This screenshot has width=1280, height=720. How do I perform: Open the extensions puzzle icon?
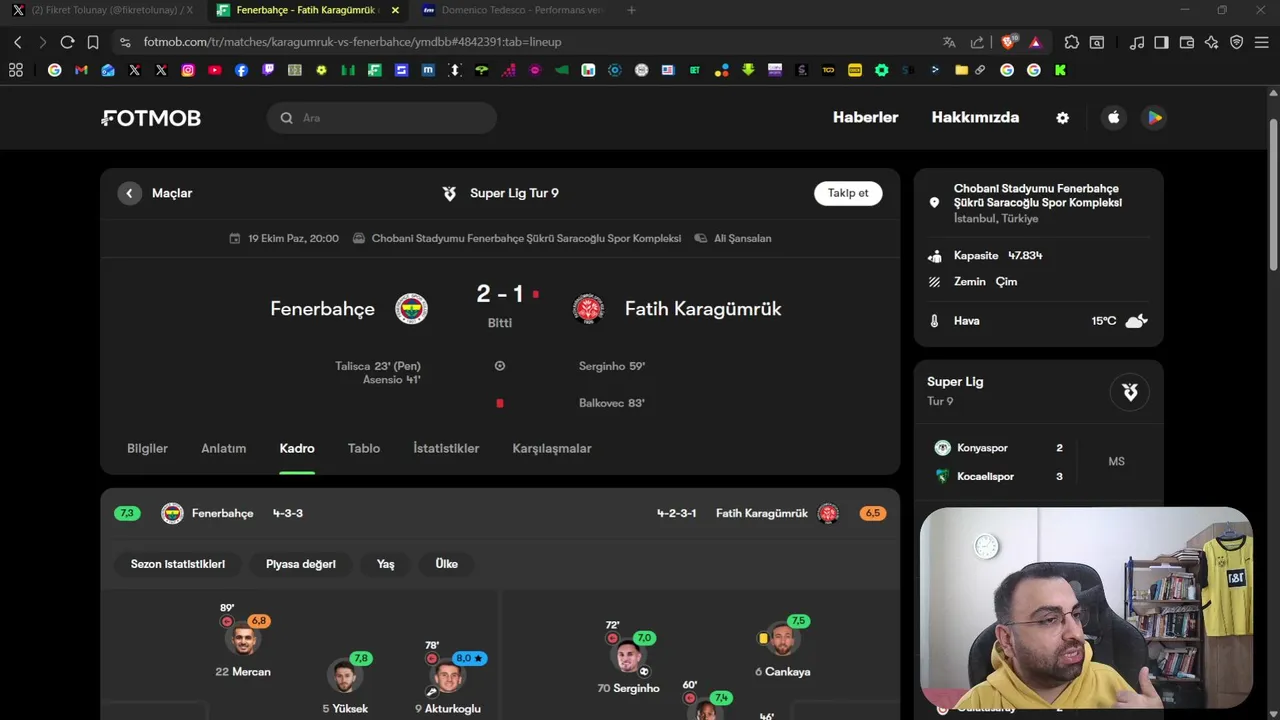pyautogui.click(x=1072, y=42)
